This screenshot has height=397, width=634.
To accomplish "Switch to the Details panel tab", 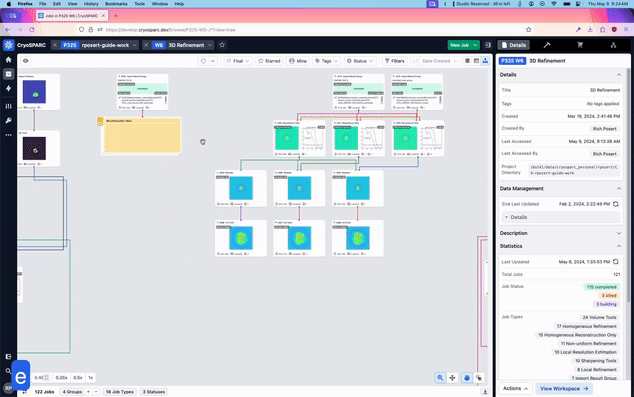I will click(514, 45).
